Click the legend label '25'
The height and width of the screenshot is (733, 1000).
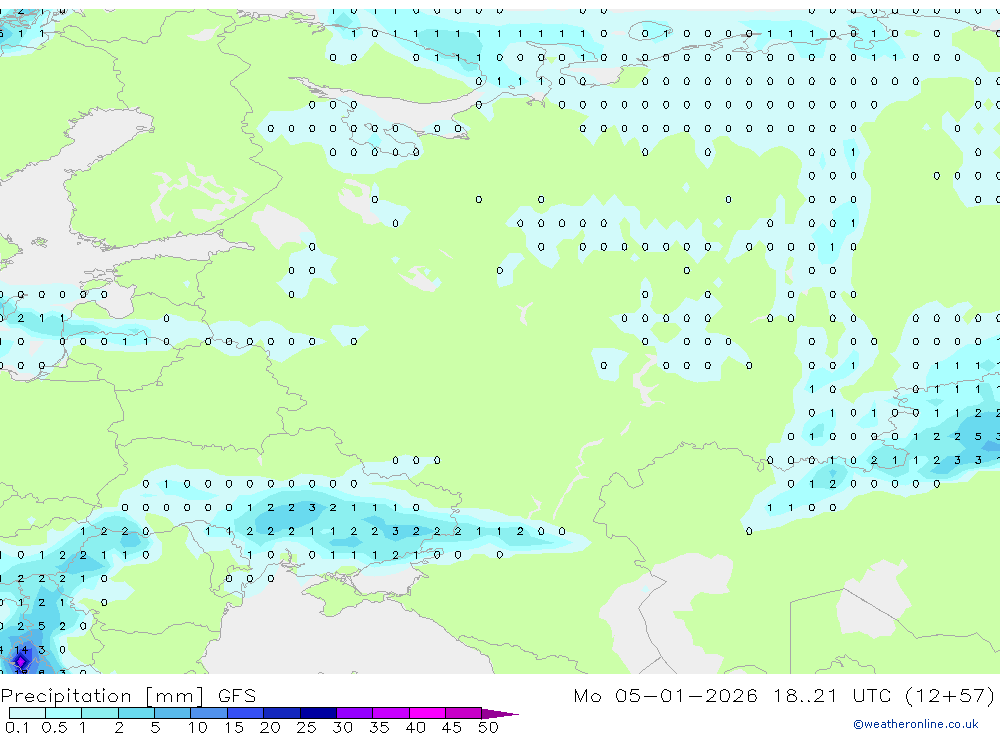(x=306, y=727)
